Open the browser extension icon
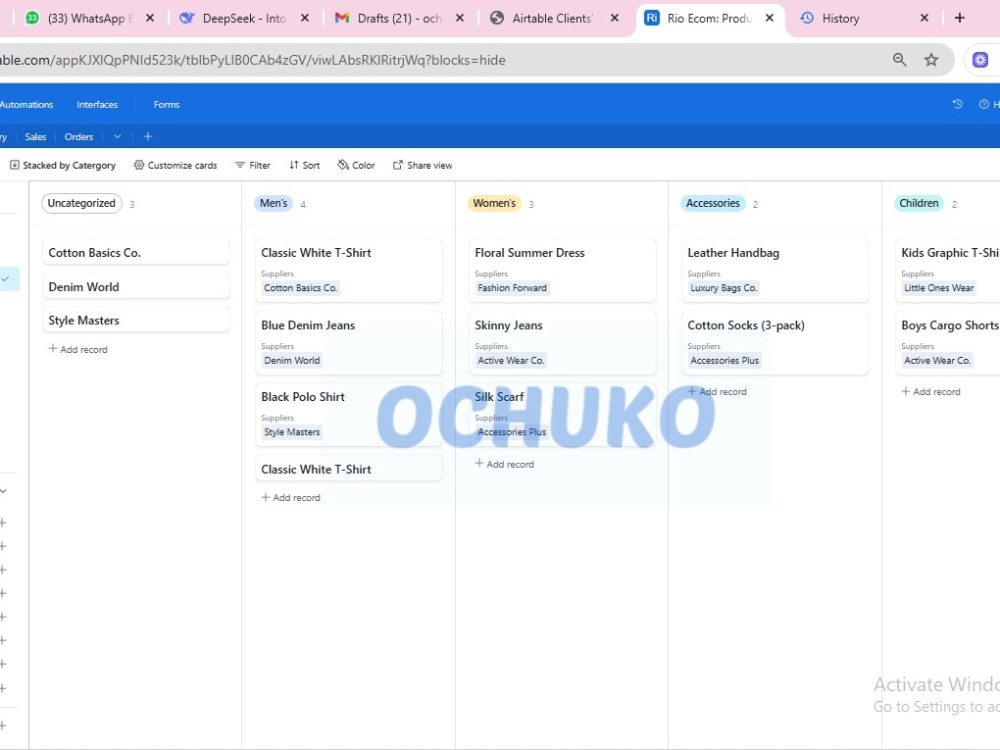1000x750 pixels. click(x=980, y=60)
